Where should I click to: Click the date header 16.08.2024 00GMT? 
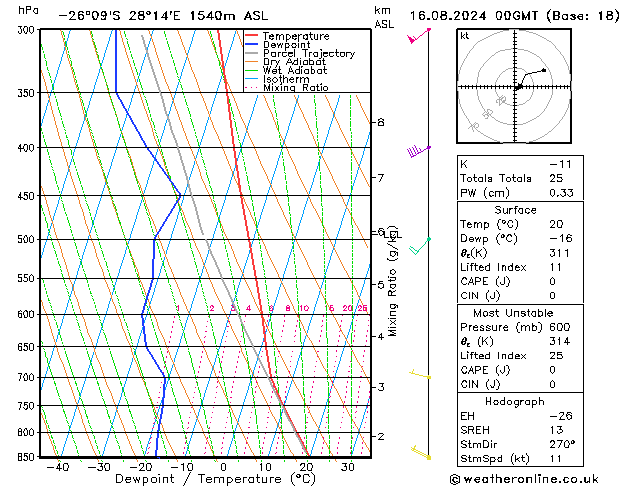(474, 16)
